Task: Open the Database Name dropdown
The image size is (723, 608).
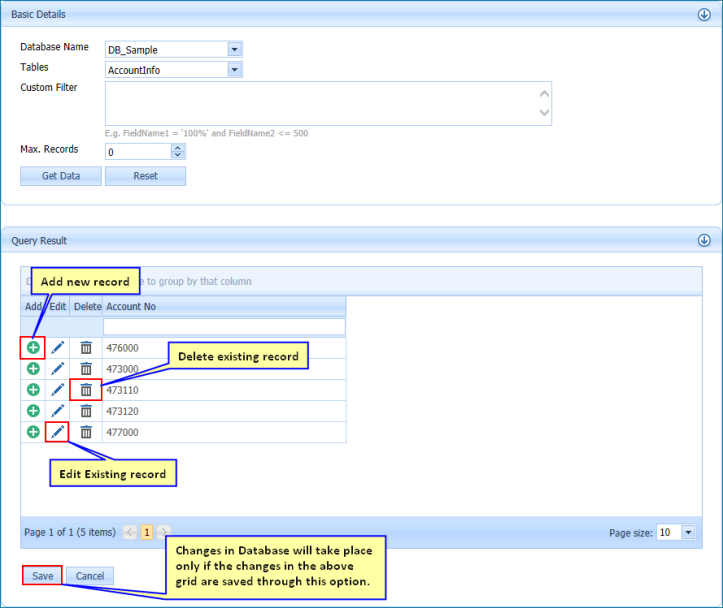Action: pyautogui.click(x=235, y=49)
